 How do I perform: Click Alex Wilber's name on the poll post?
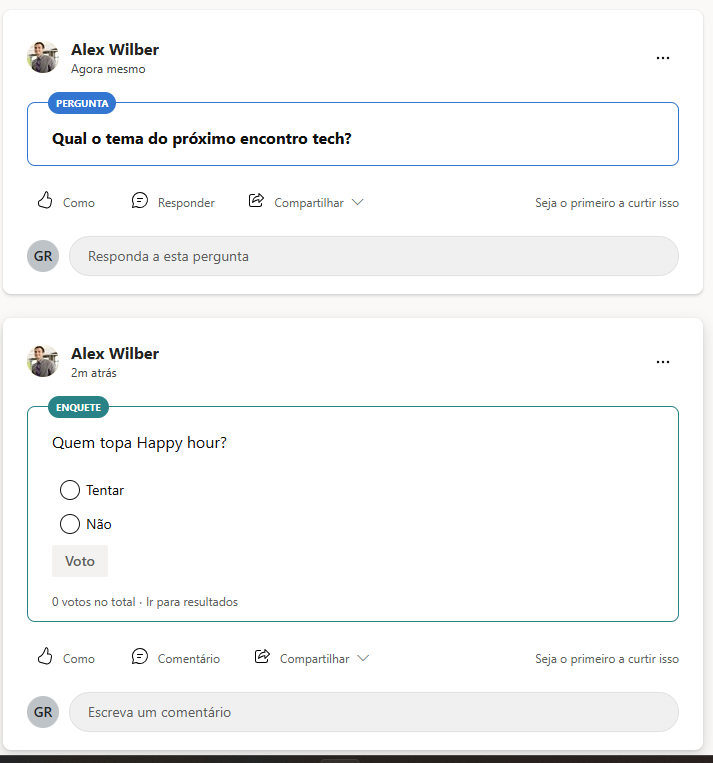[115, 353]
